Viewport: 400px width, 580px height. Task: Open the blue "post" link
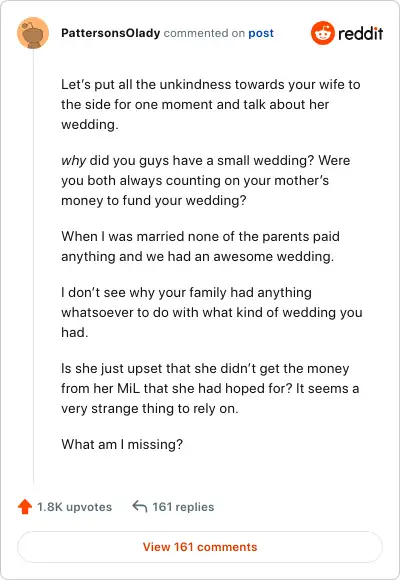pyautogui.click(x=261, y=33)
